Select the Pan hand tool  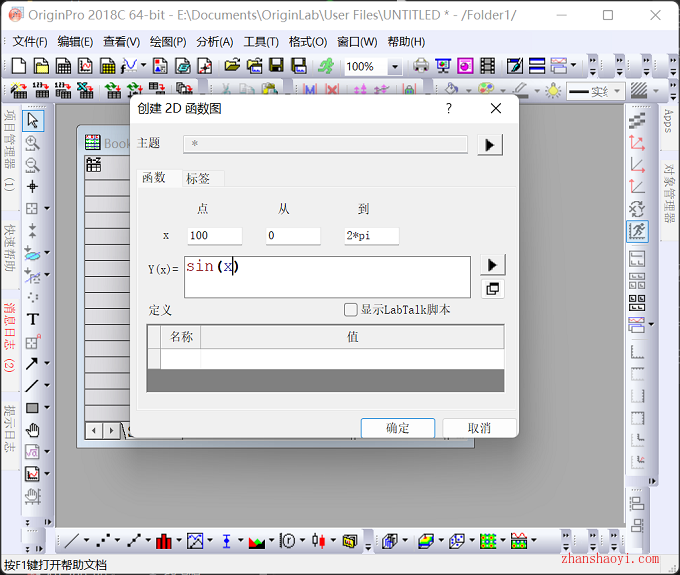pos(33,430)
